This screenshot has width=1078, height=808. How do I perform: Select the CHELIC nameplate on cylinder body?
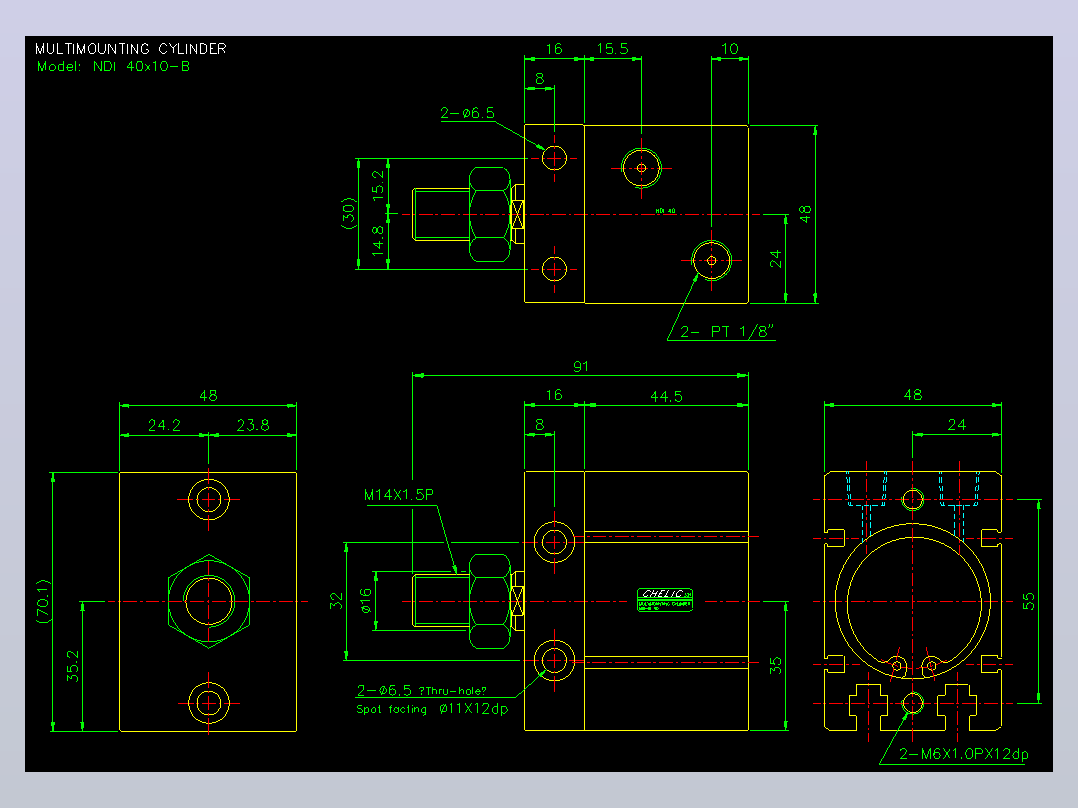click(665, 600)
